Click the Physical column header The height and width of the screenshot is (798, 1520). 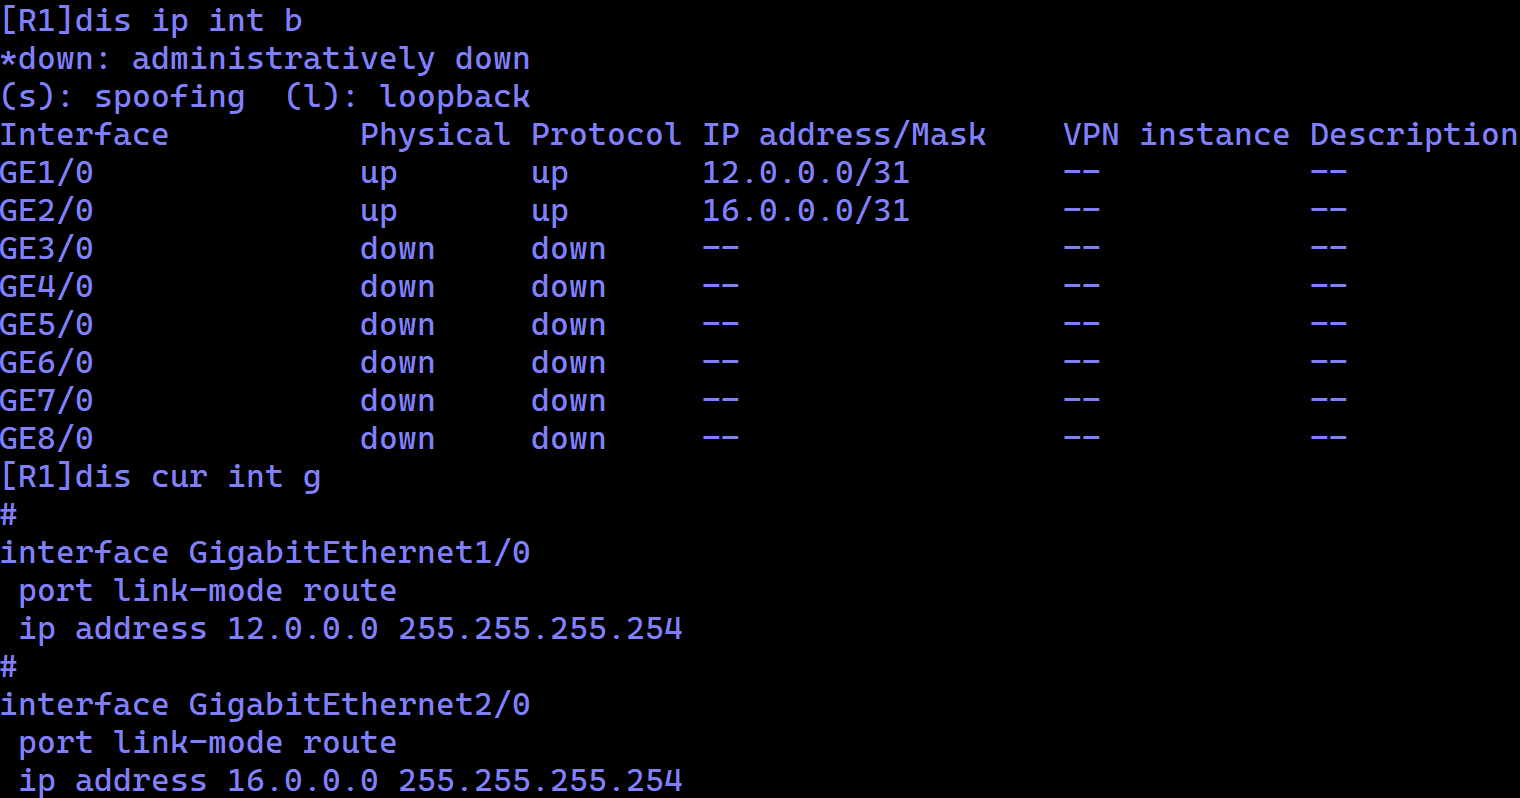point(434,135)
